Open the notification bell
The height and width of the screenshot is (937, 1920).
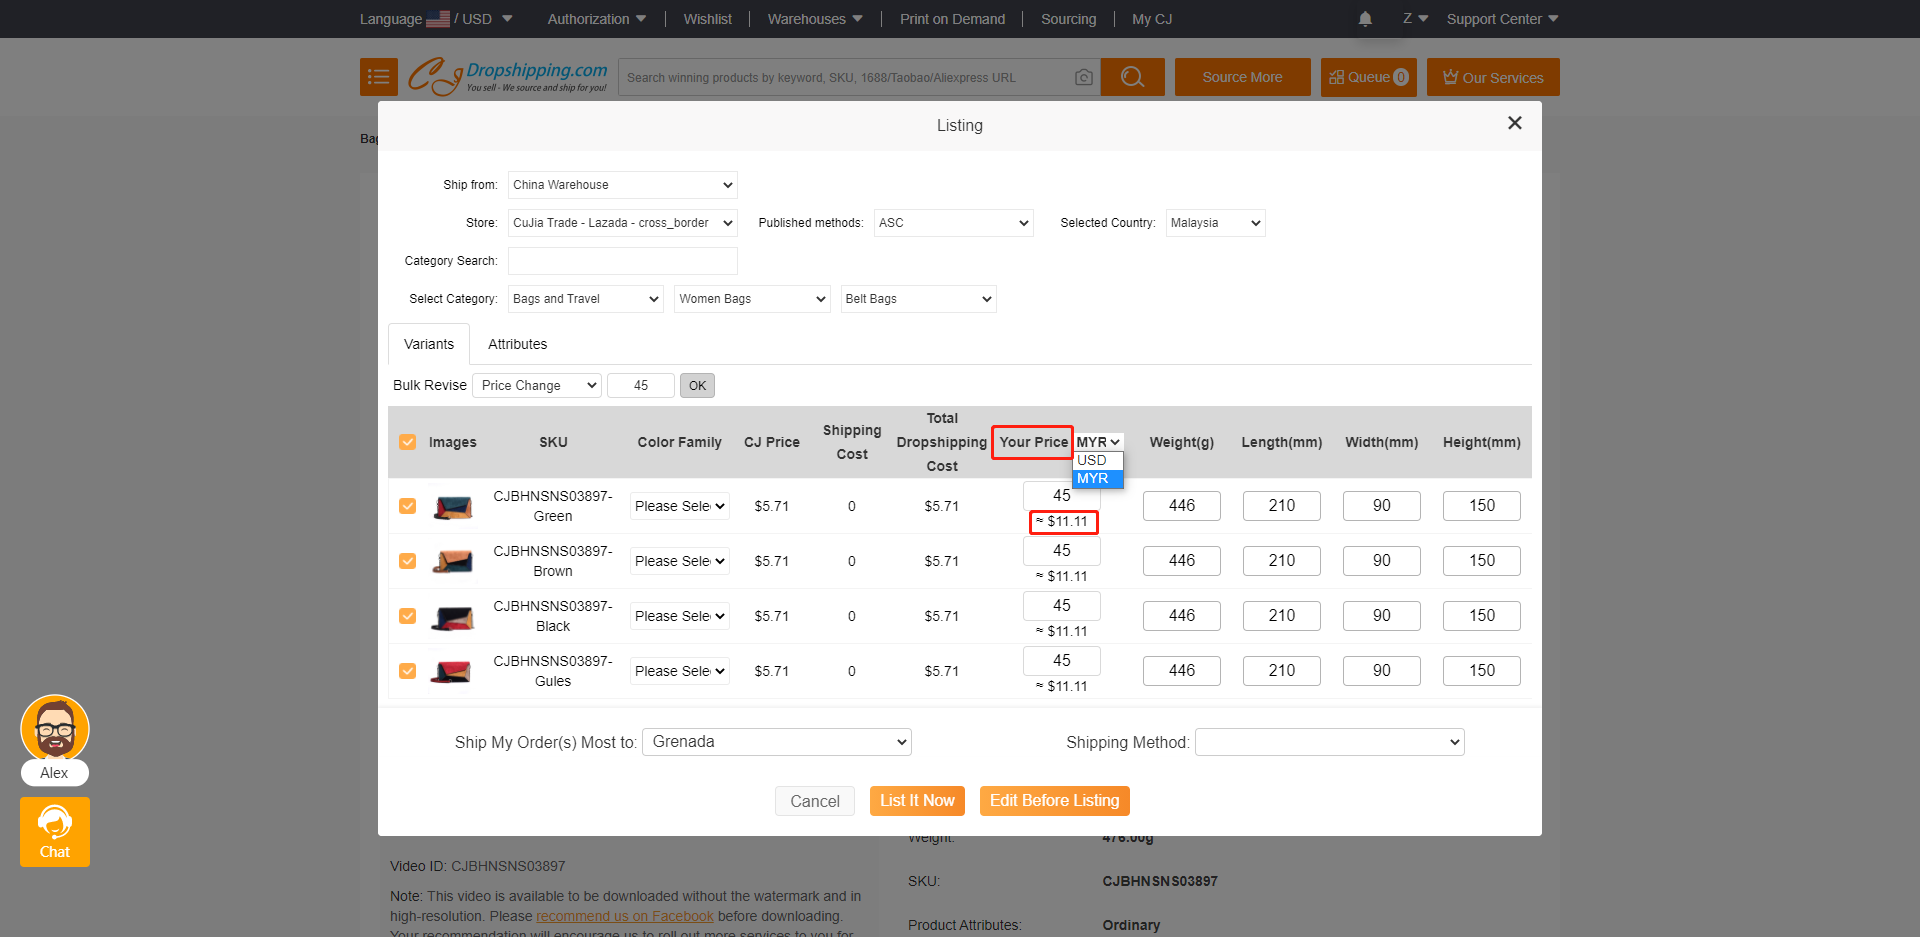point(1364,18)
